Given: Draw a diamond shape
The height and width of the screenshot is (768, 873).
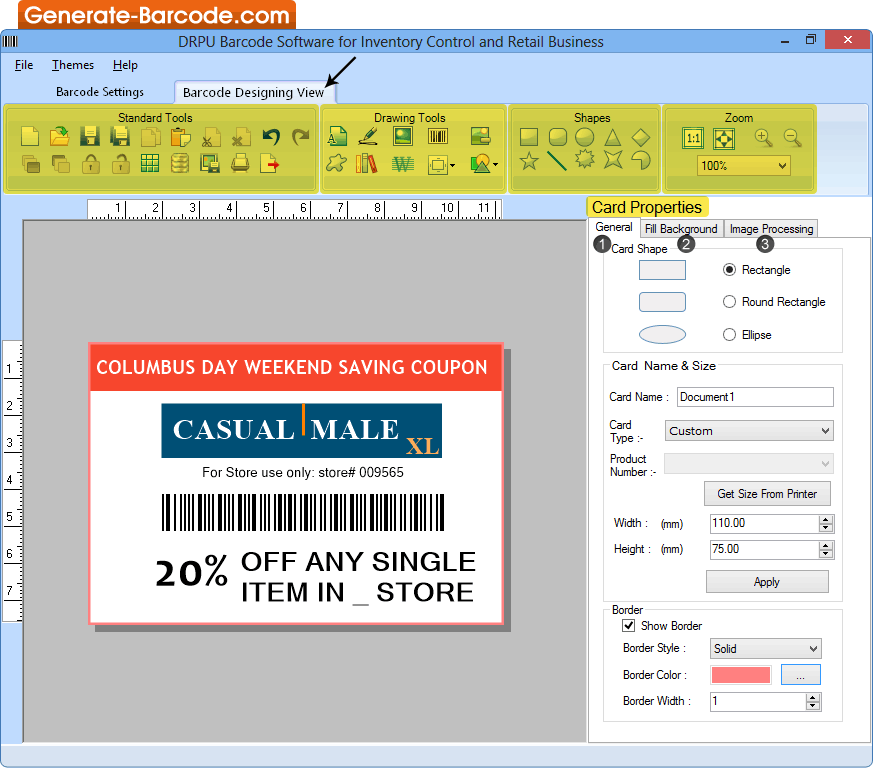Looking at the screenshot, I should (x=641, y=136).
